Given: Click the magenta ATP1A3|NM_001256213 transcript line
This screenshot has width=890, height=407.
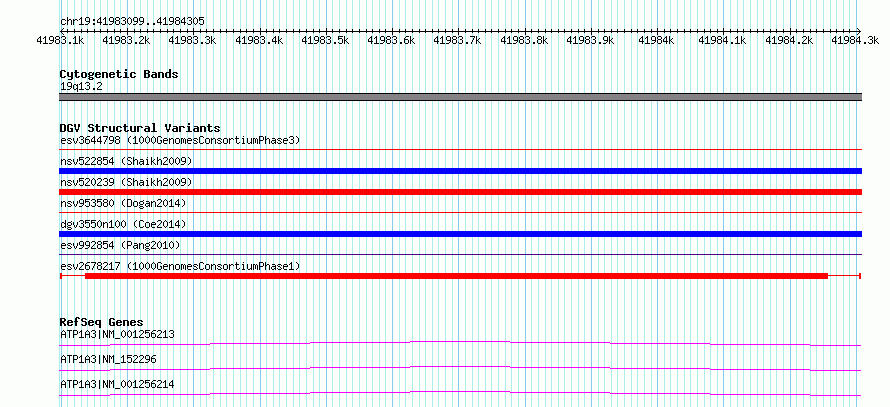Looking at the screenshot, I should click(x=461, y=343).
